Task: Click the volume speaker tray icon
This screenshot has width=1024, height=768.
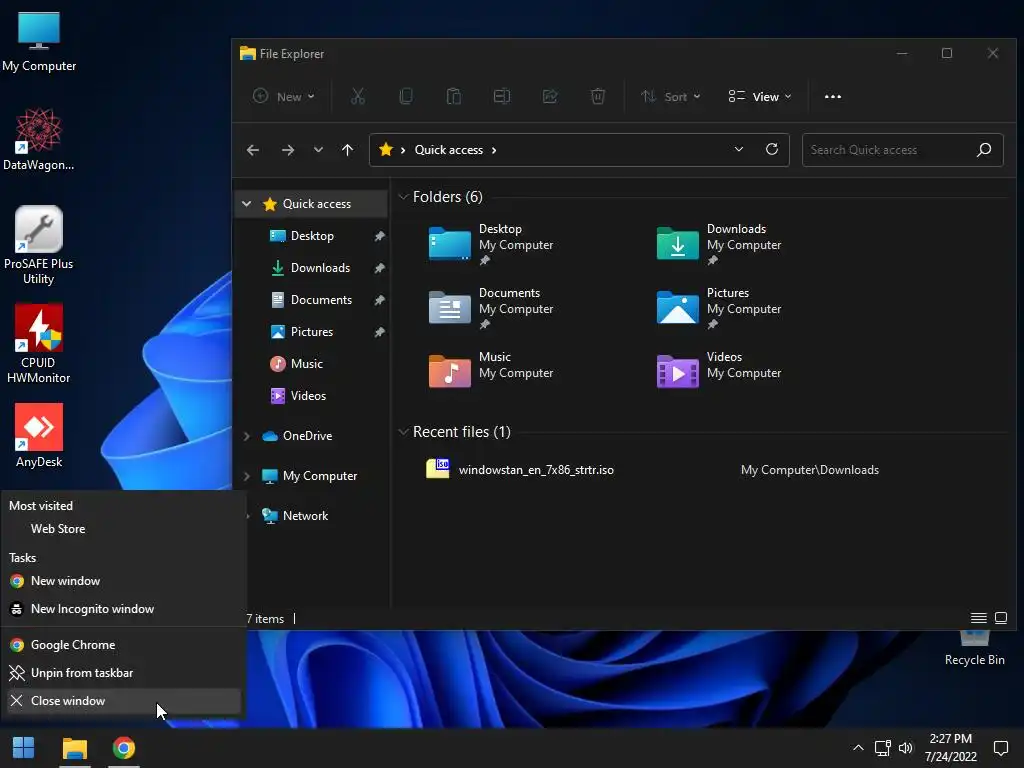Action: pyautogui.click(x=905, y=748)
